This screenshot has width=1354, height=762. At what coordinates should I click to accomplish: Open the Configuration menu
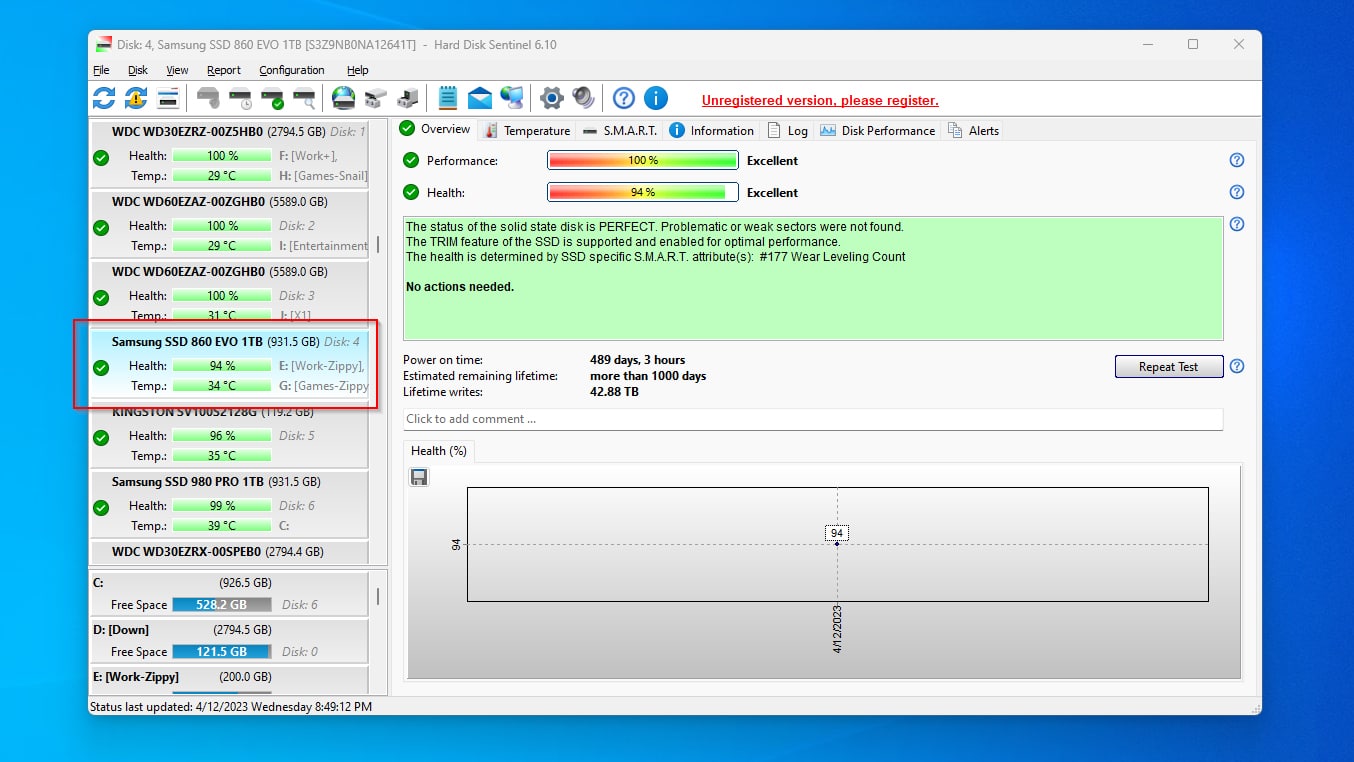pos(292,70)
